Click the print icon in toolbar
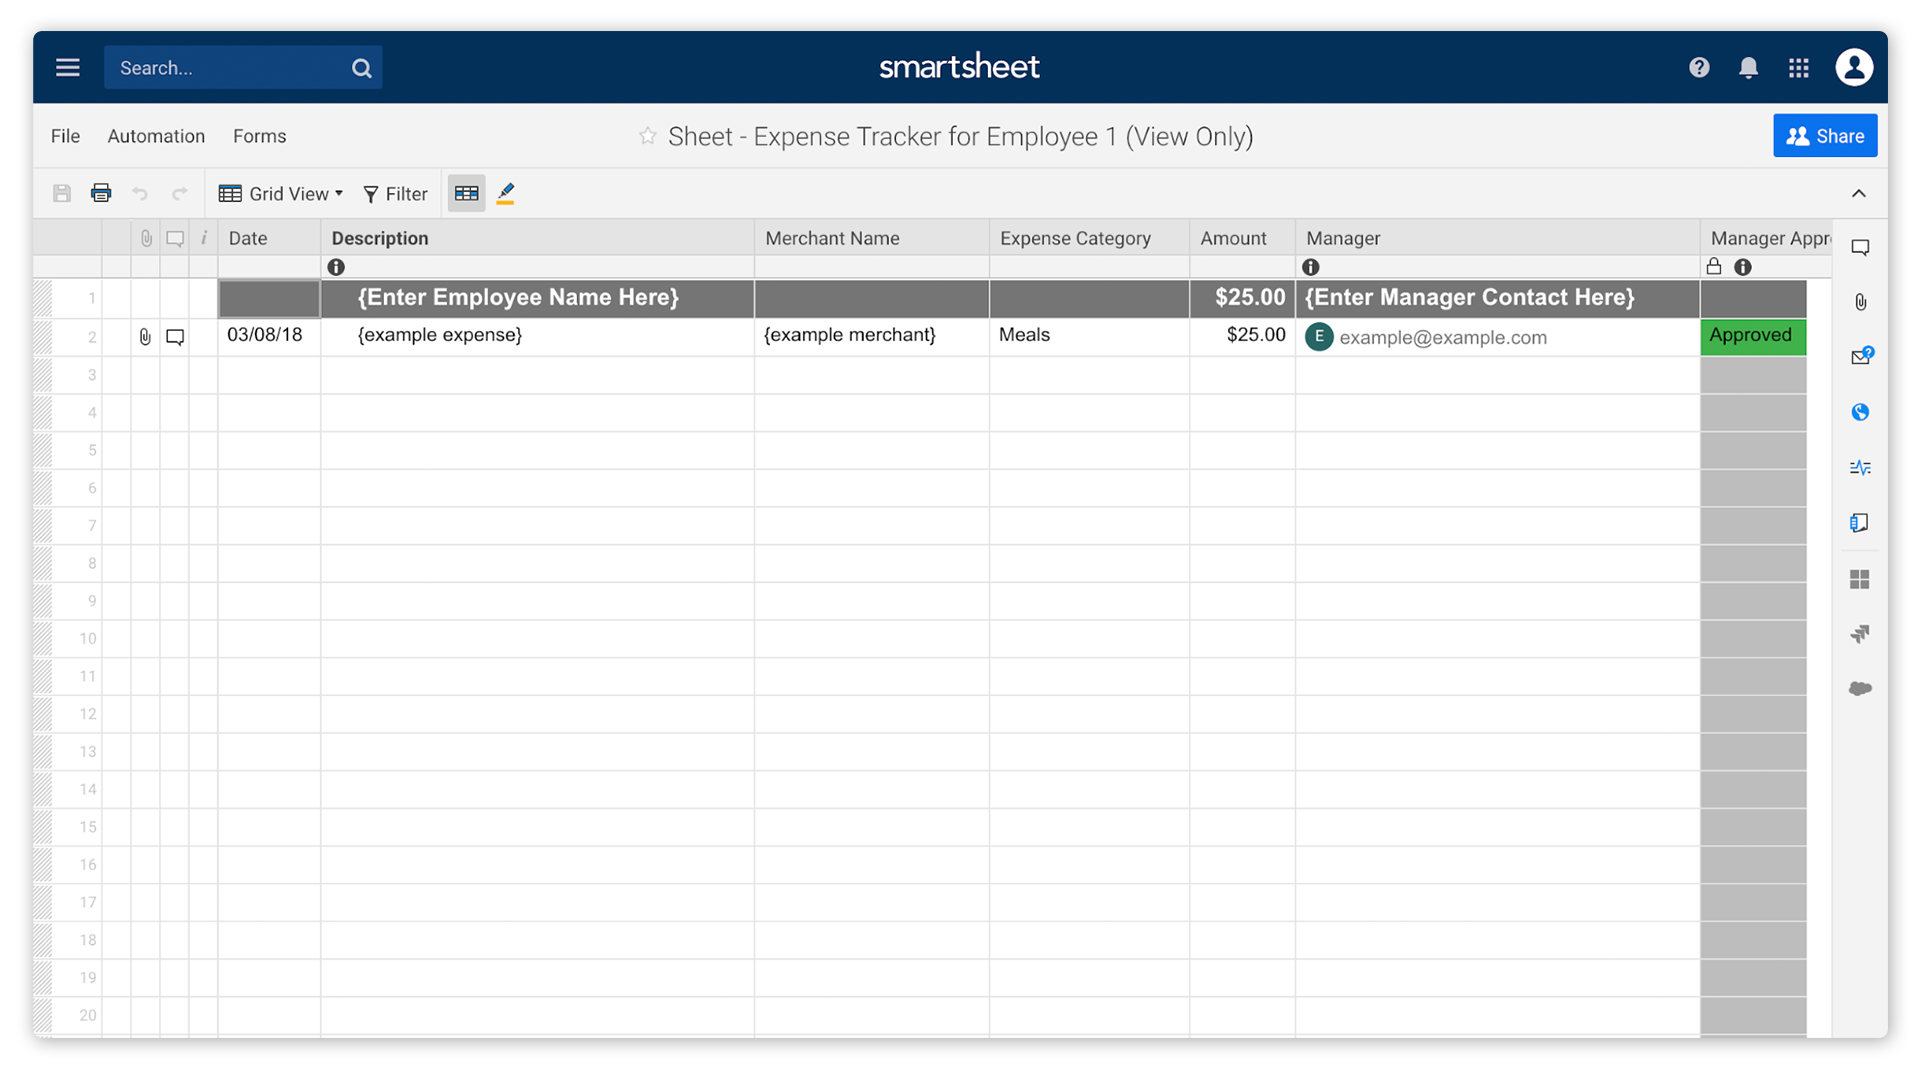 pyautogui.click(x=101, y=193)
